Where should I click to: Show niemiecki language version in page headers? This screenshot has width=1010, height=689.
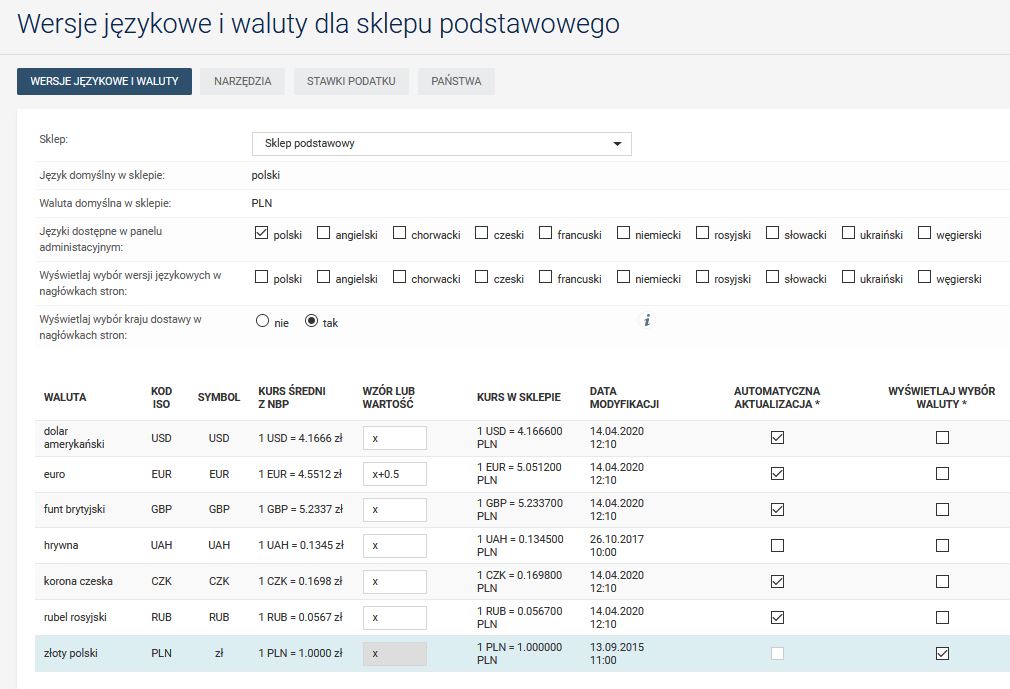[x=624, y=278]
